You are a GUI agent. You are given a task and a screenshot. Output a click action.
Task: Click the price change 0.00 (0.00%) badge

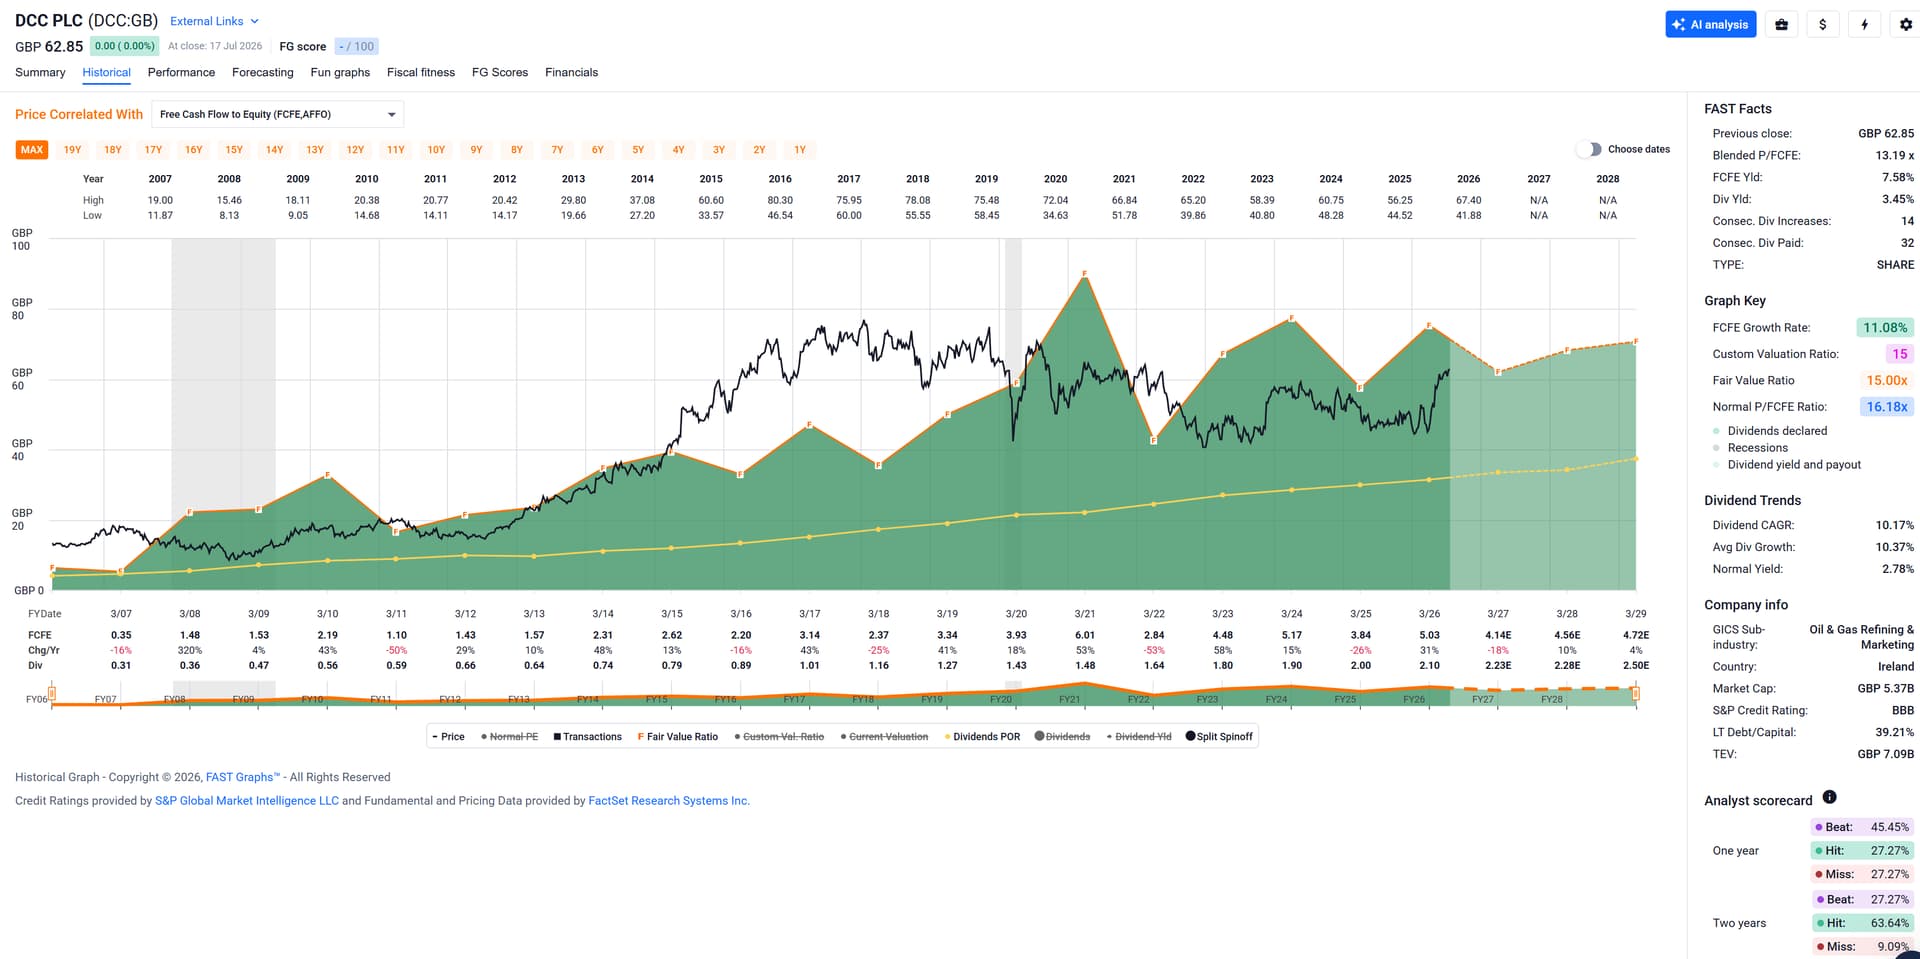(125, 46)
